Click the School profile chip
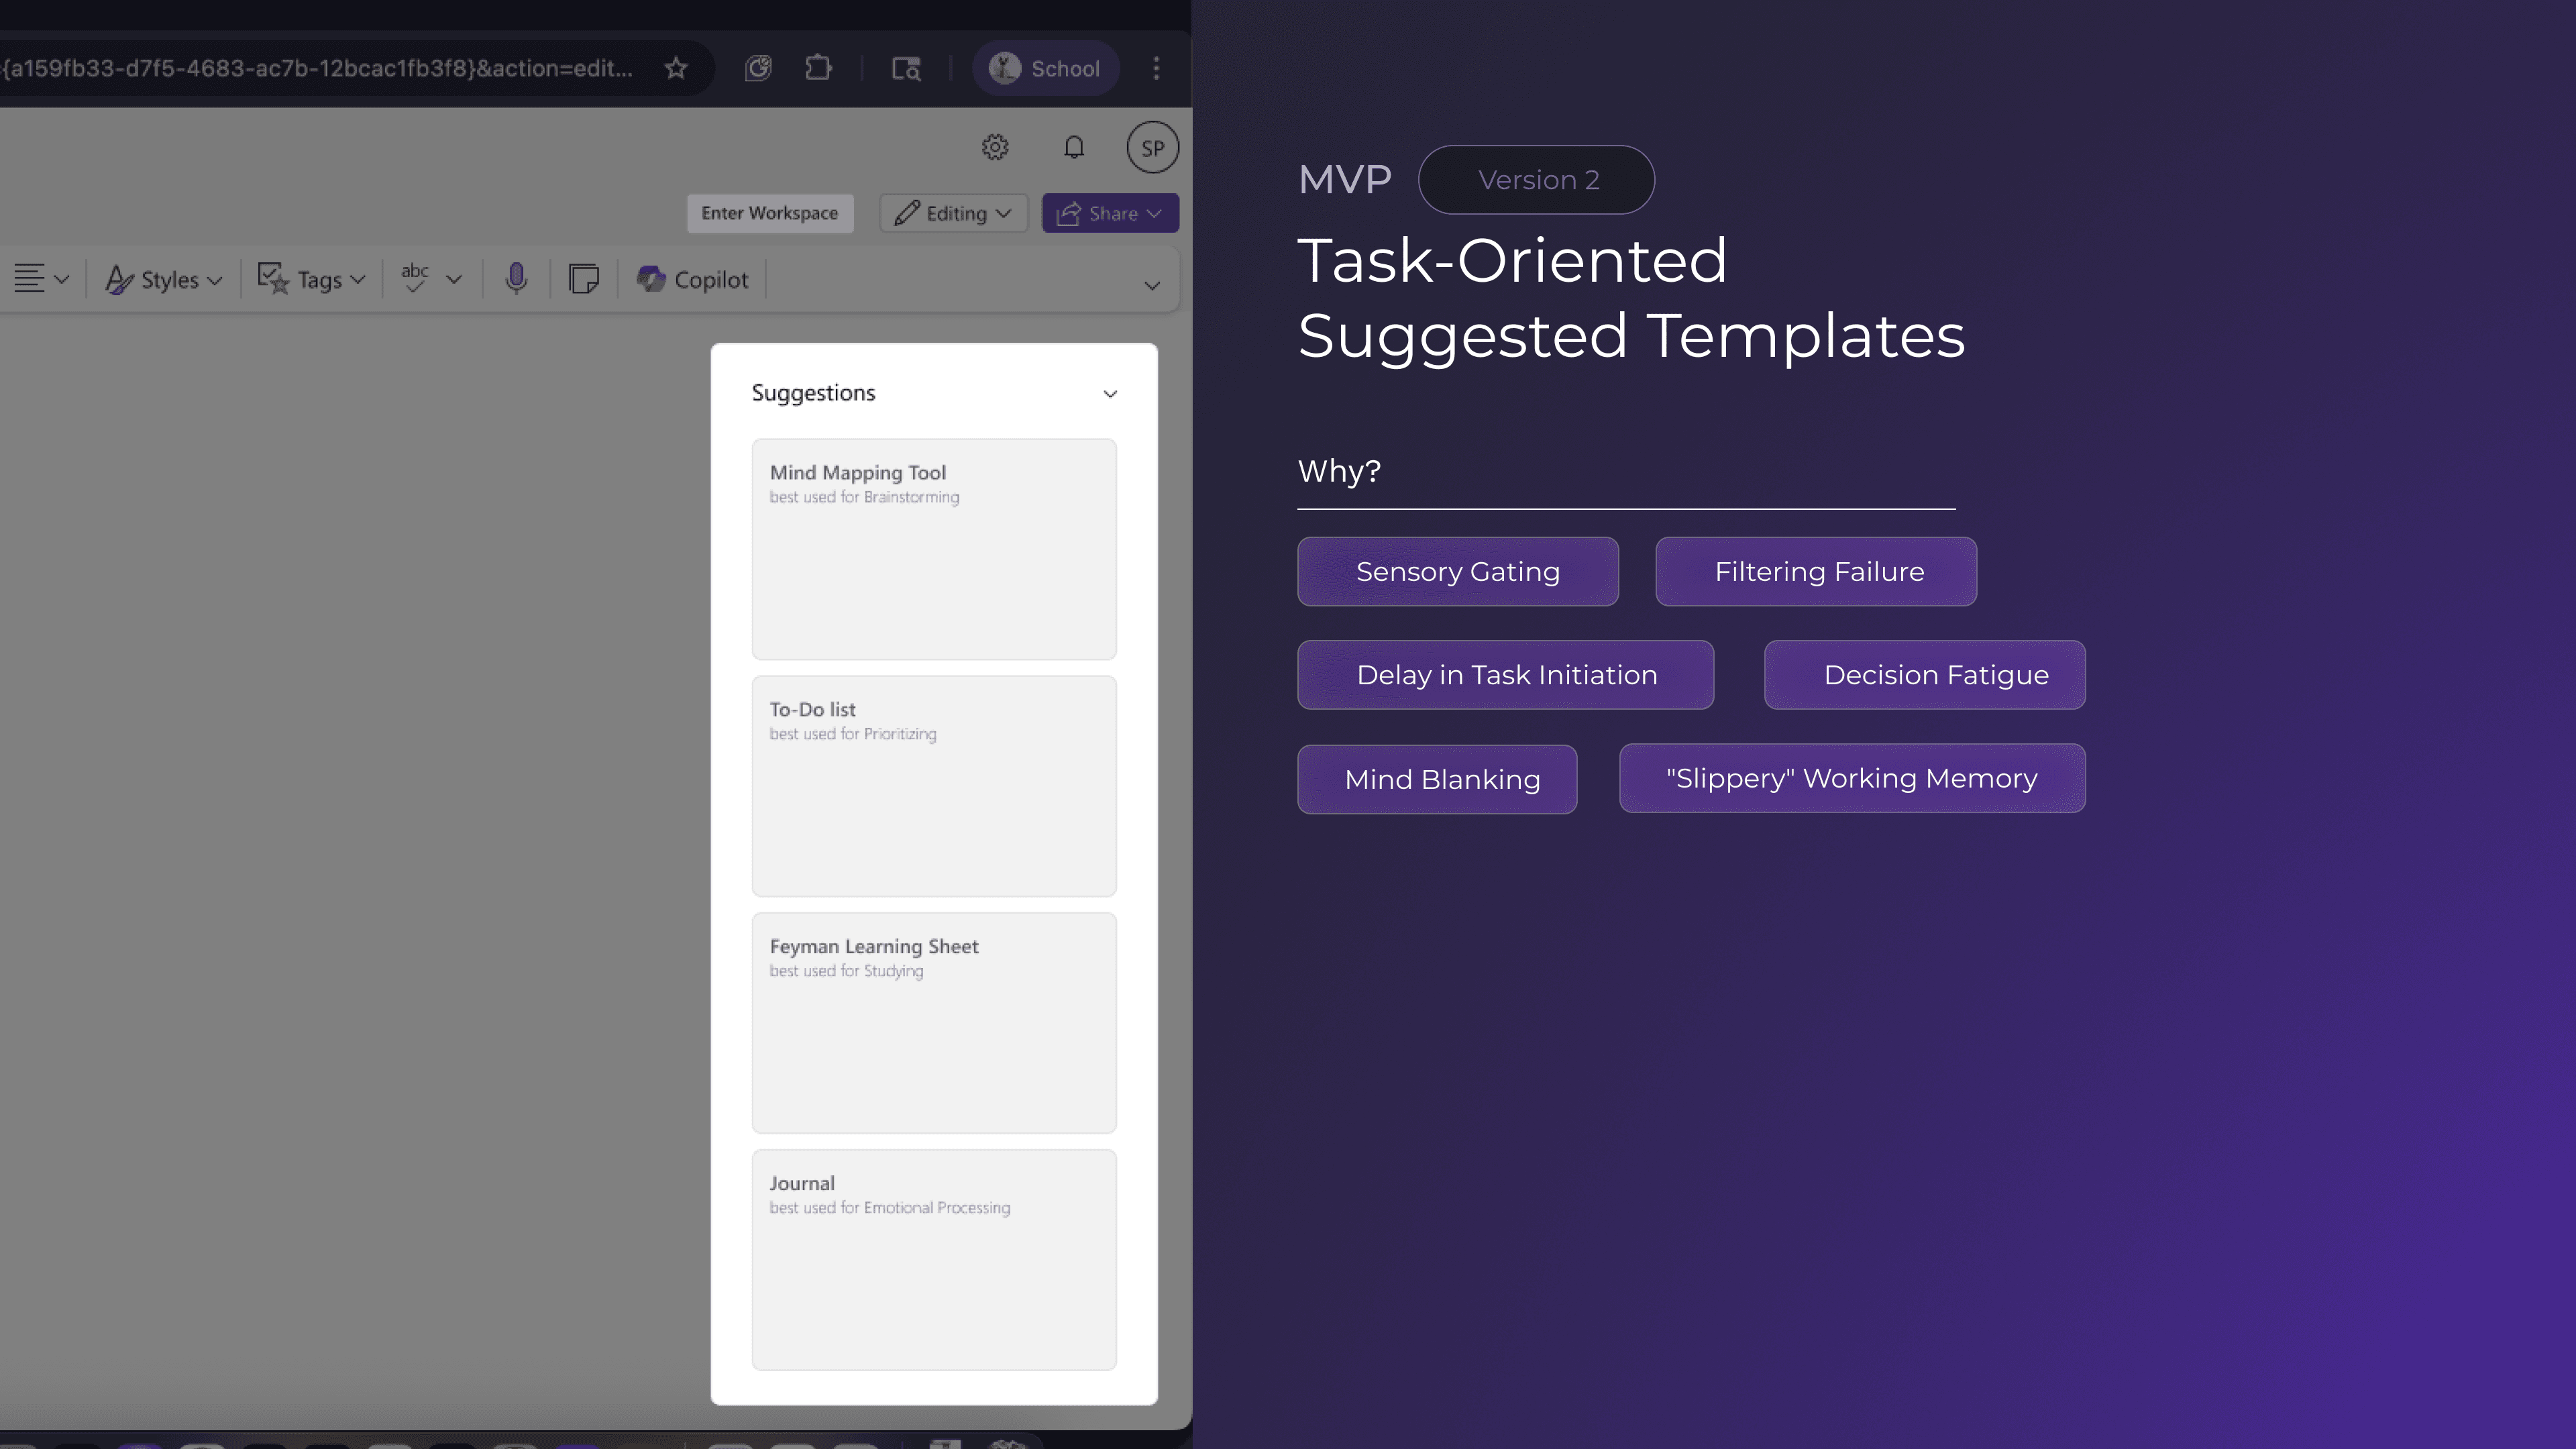This screenshot has height=1449, width=2576. [x=1044, y=68]
